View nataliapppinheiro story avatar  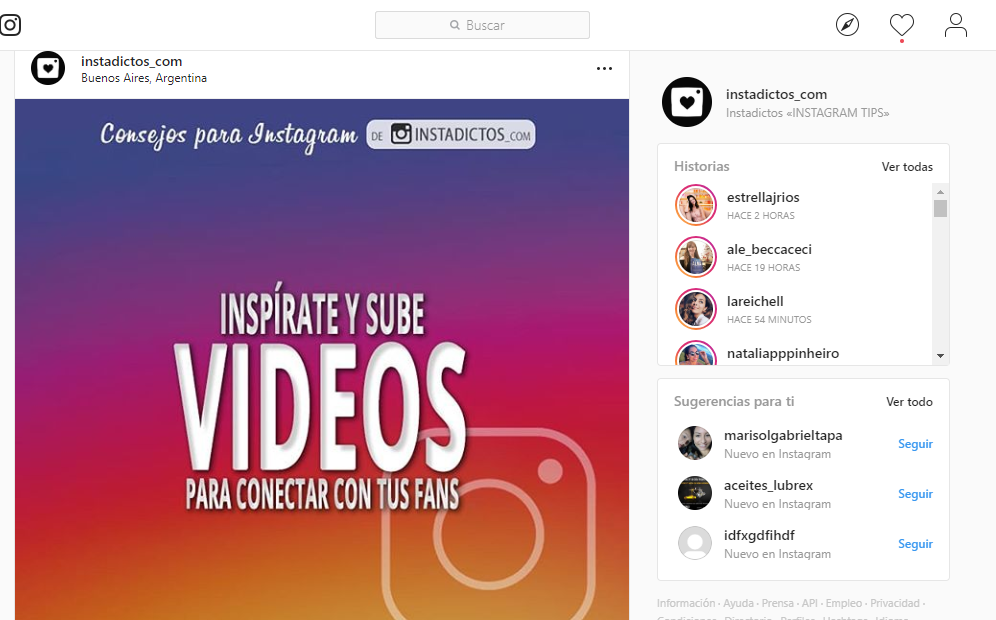696,353
